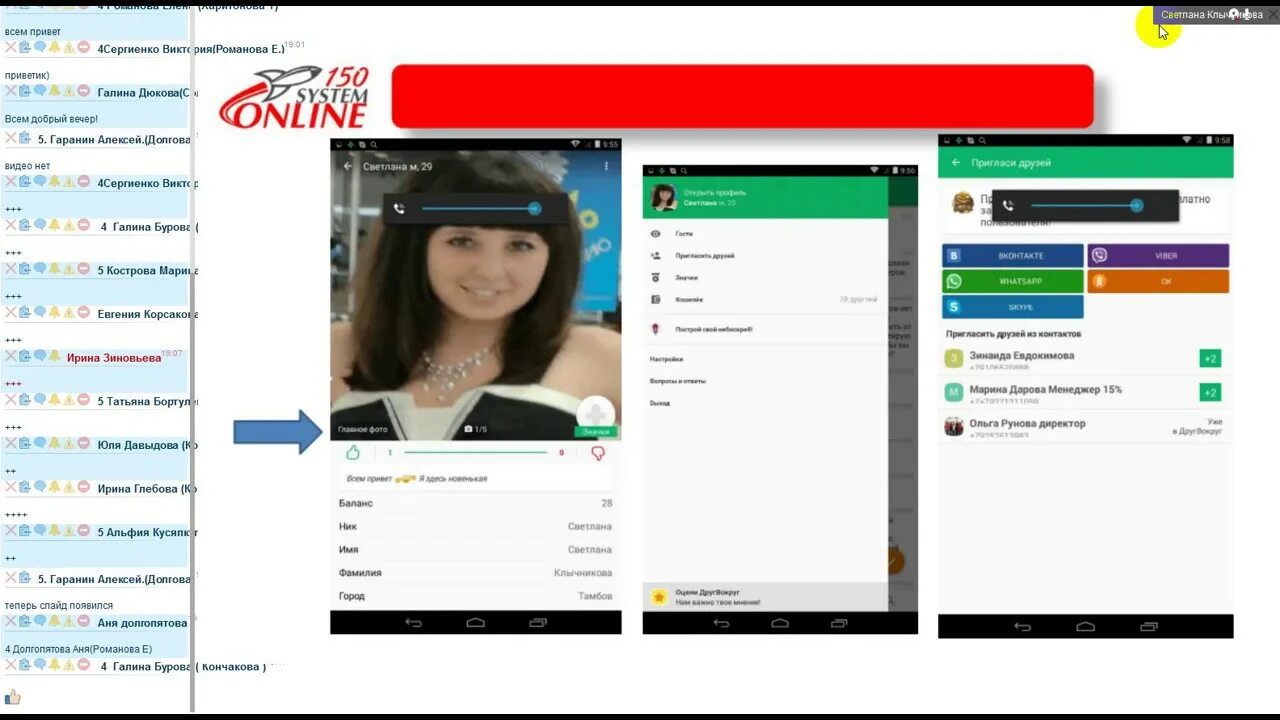Click copy icon beside 5. Гаранин Алексей under Всем добрый вечер
Viewport: 1280px width, 720px height.
tap(25, 138)
